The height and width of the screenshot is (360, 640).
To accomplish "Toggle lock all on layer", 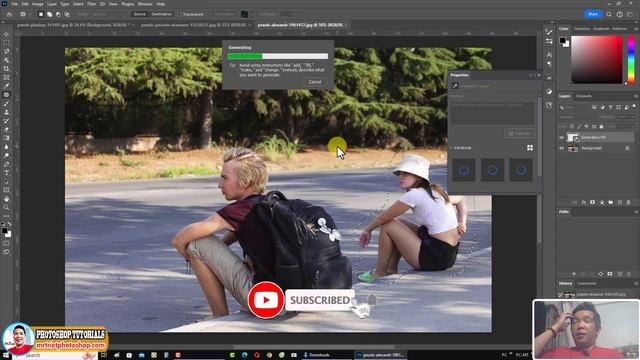I will coord(601,127).
